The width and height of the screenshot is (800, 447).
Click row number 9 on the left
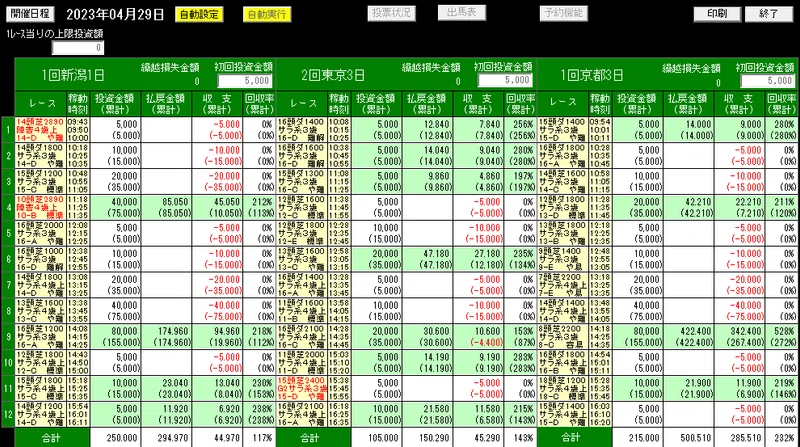[x=8, y=337]
